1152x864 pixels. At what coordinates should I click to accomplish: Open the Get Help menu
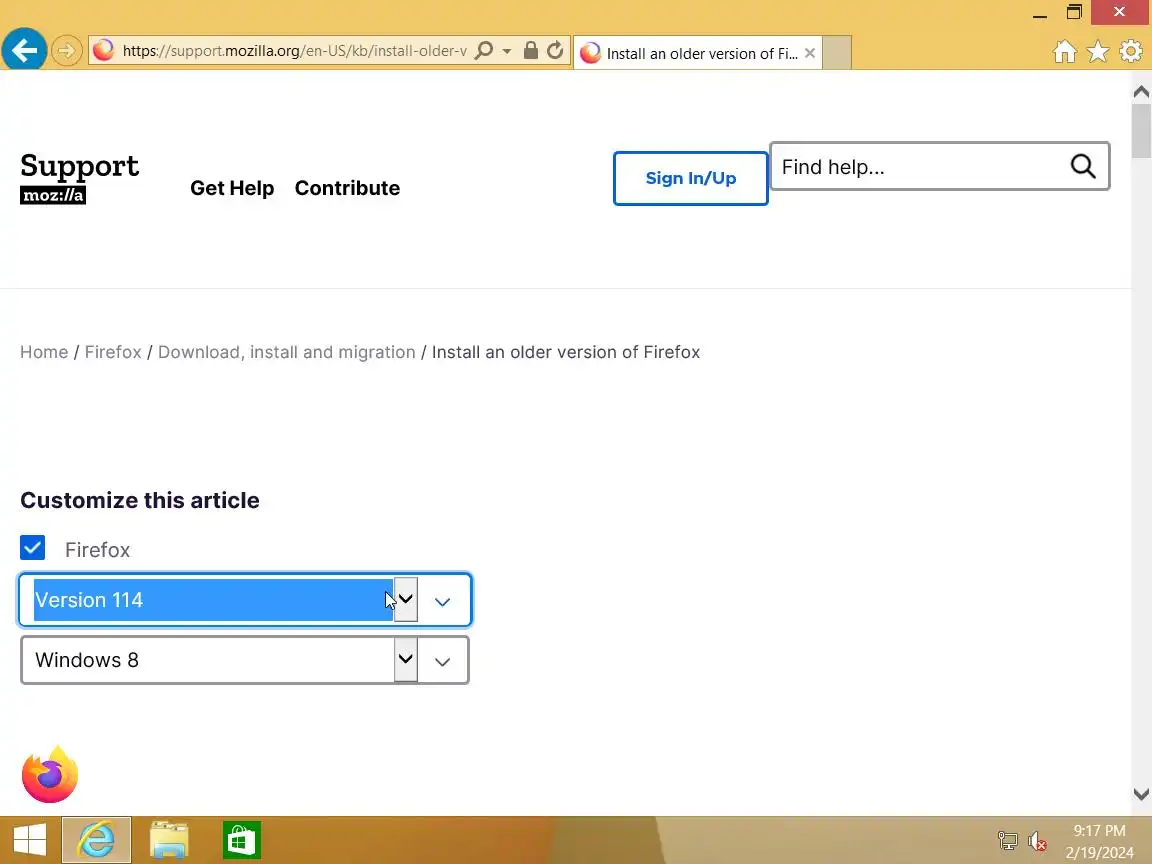click(x=232, y=188)
